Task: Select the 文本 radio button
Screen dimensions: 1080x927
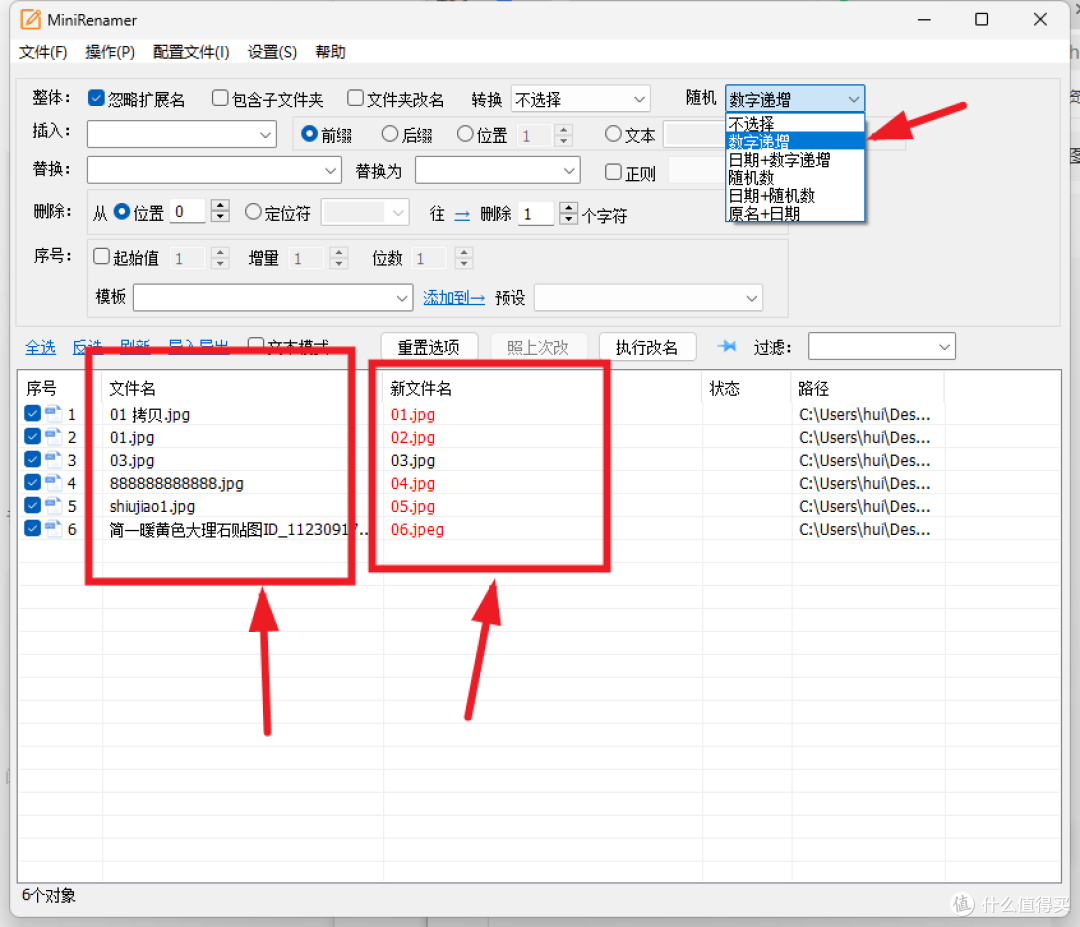Action: tap(613, 134)
